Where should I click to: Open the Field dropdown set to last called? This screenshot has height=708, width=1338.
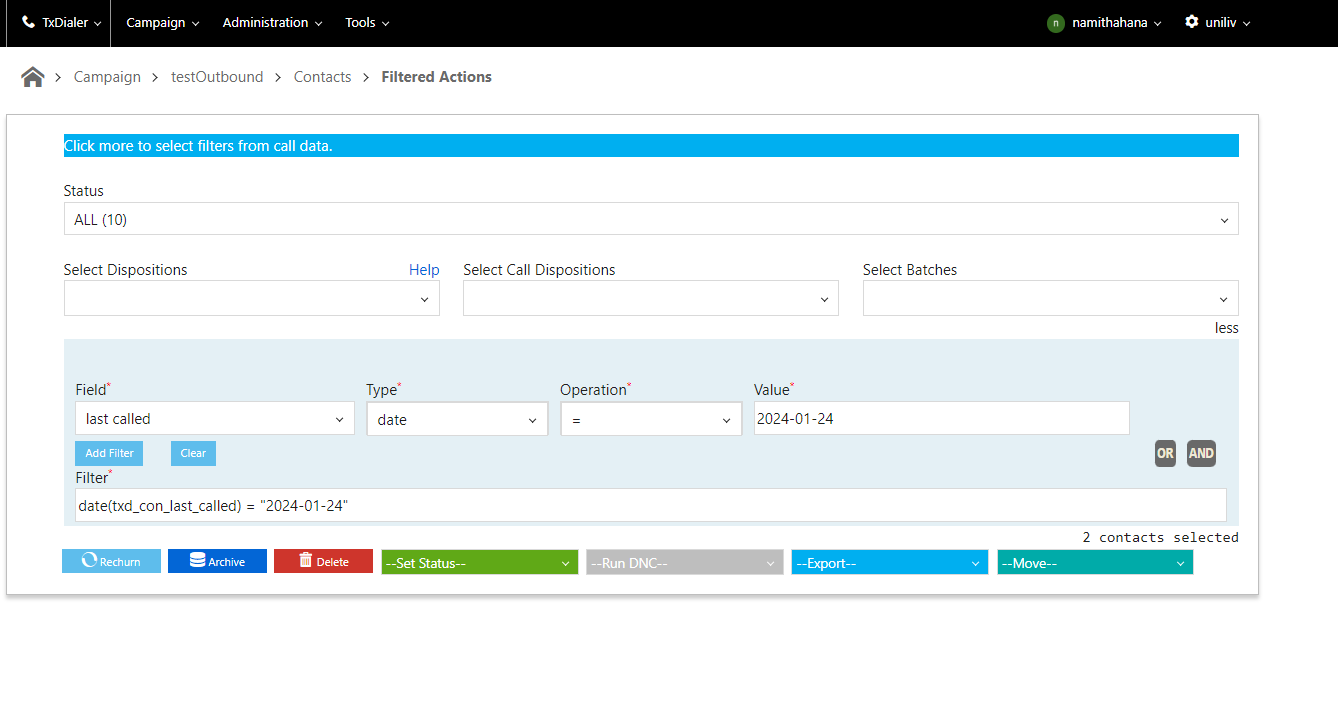[214, 419]
